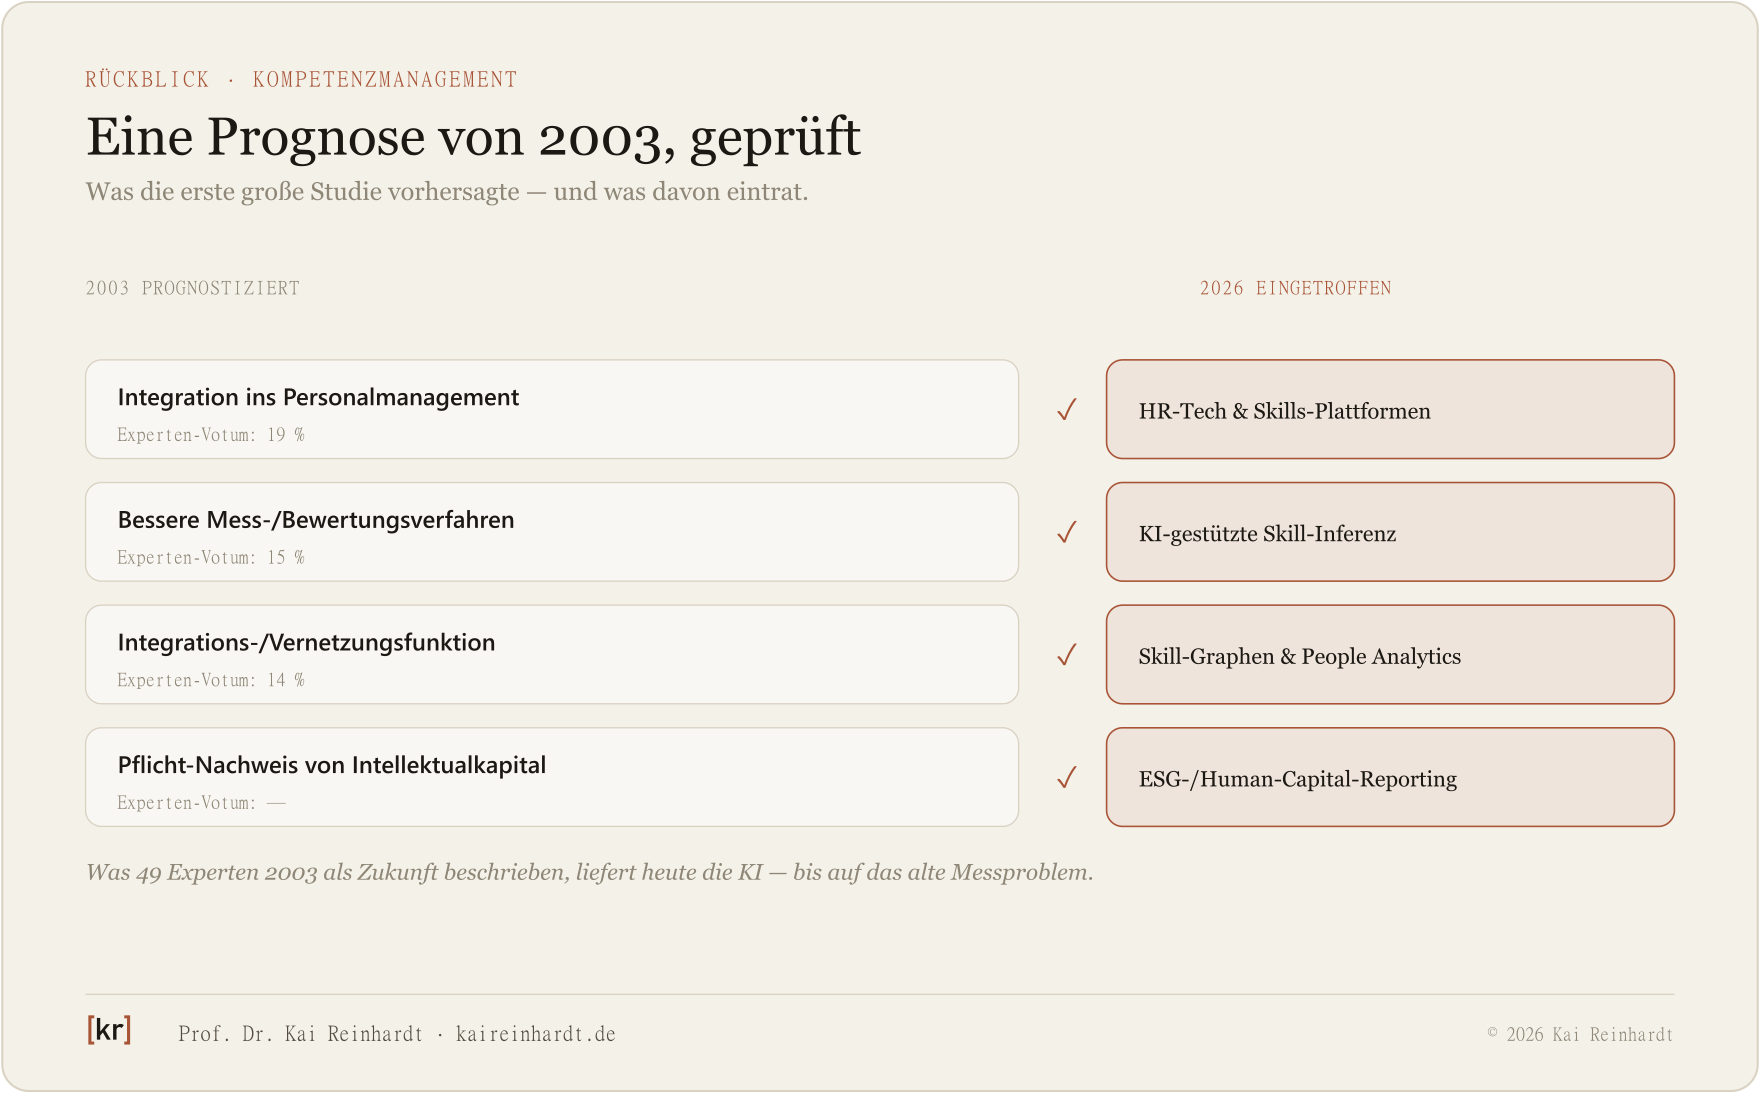Click the checkmark beside KI-gestützte Skill-Inferenz
This screenshot has width=1760, height=1093.
pyautogui.click(x=1067, y=532)
